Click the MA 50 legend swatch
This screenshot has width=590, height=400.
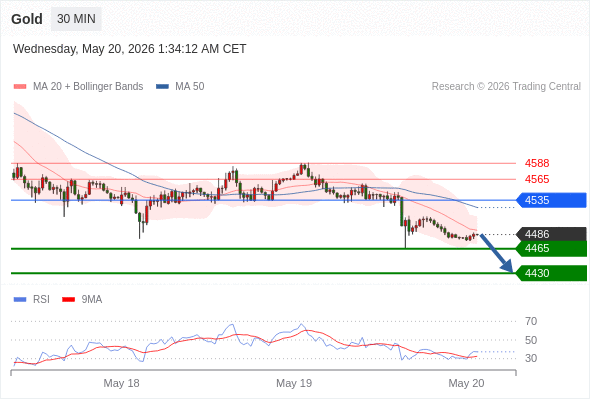coord(162,87)
